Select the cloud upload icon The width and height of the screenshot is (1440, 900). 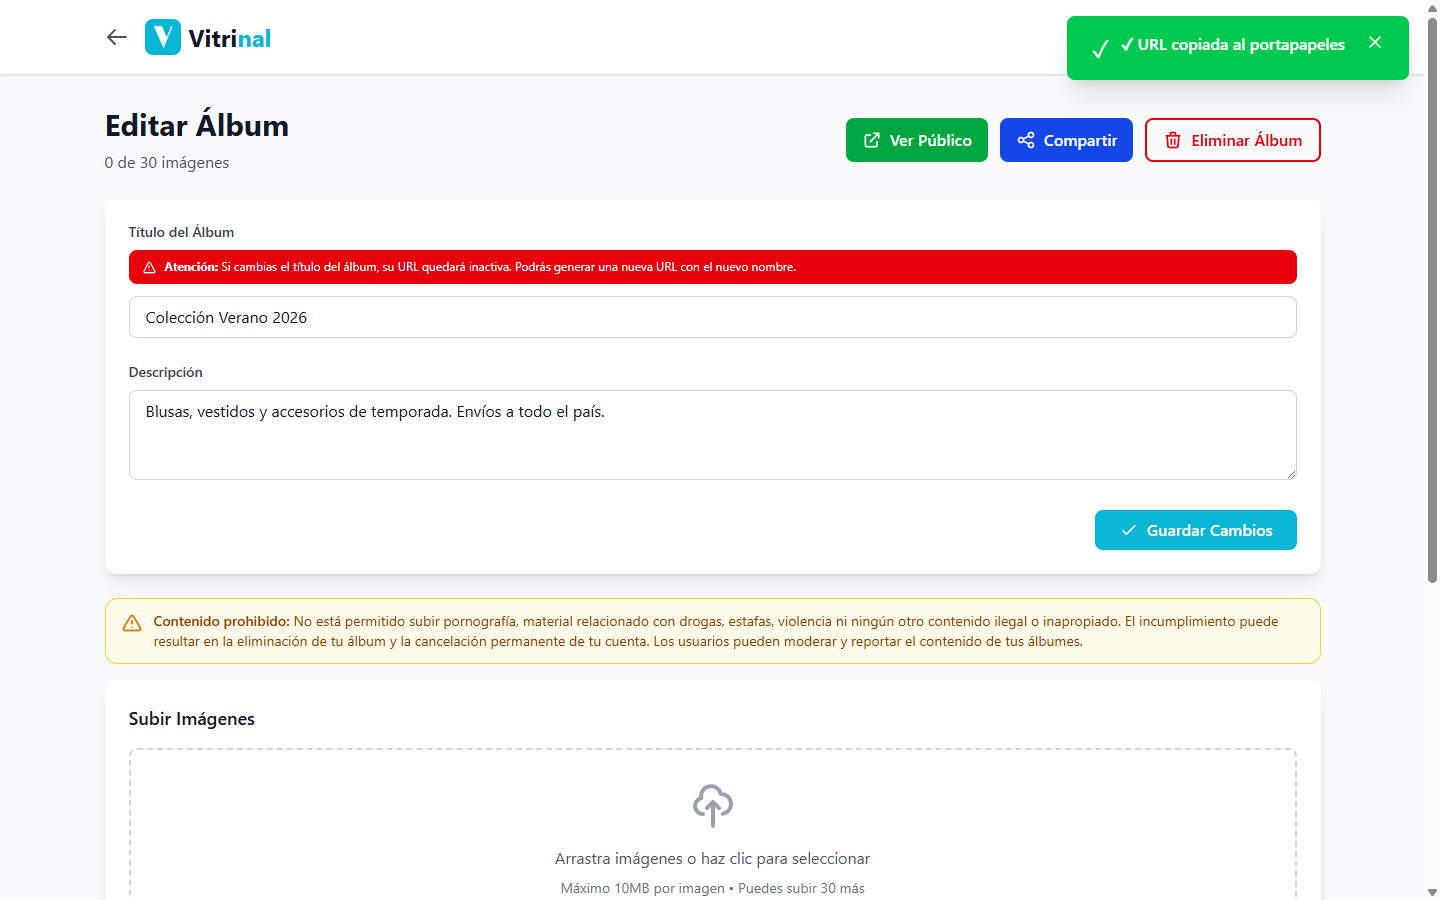tap(713, 805)
